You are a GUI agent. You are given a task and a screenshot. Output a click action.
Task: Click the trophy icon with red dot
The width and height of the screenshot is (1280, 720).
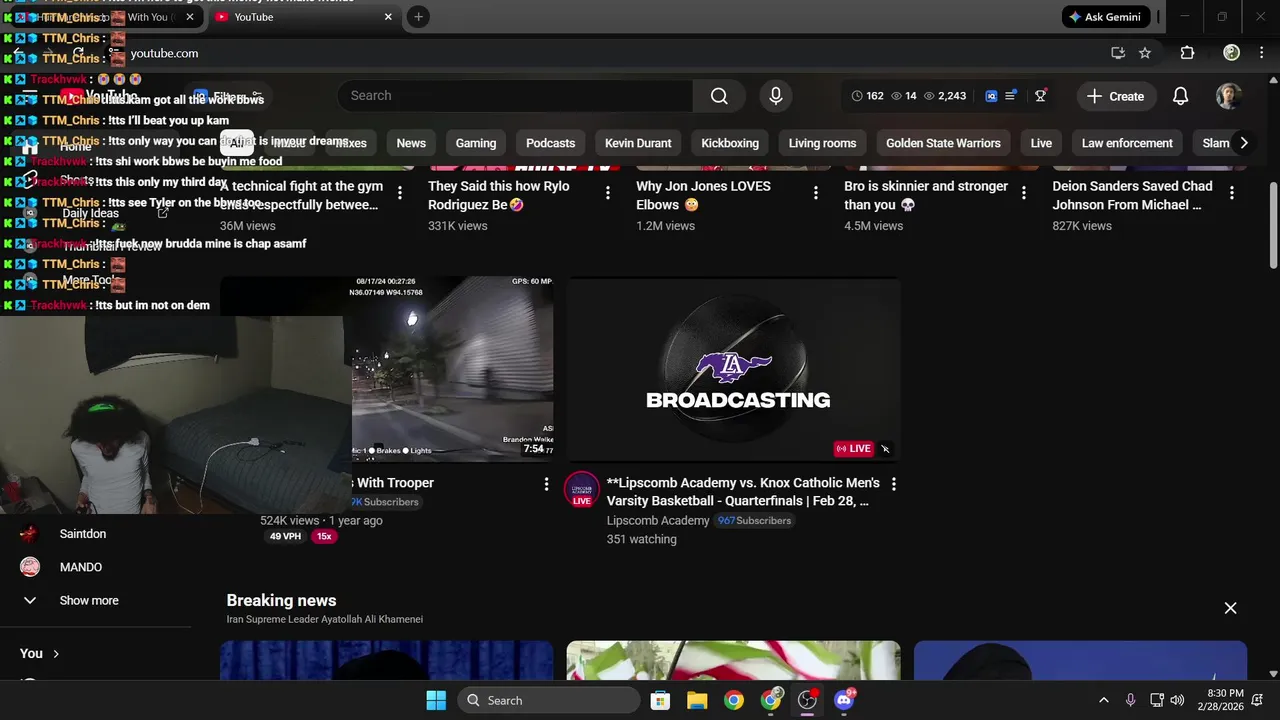click(1040, 96)
